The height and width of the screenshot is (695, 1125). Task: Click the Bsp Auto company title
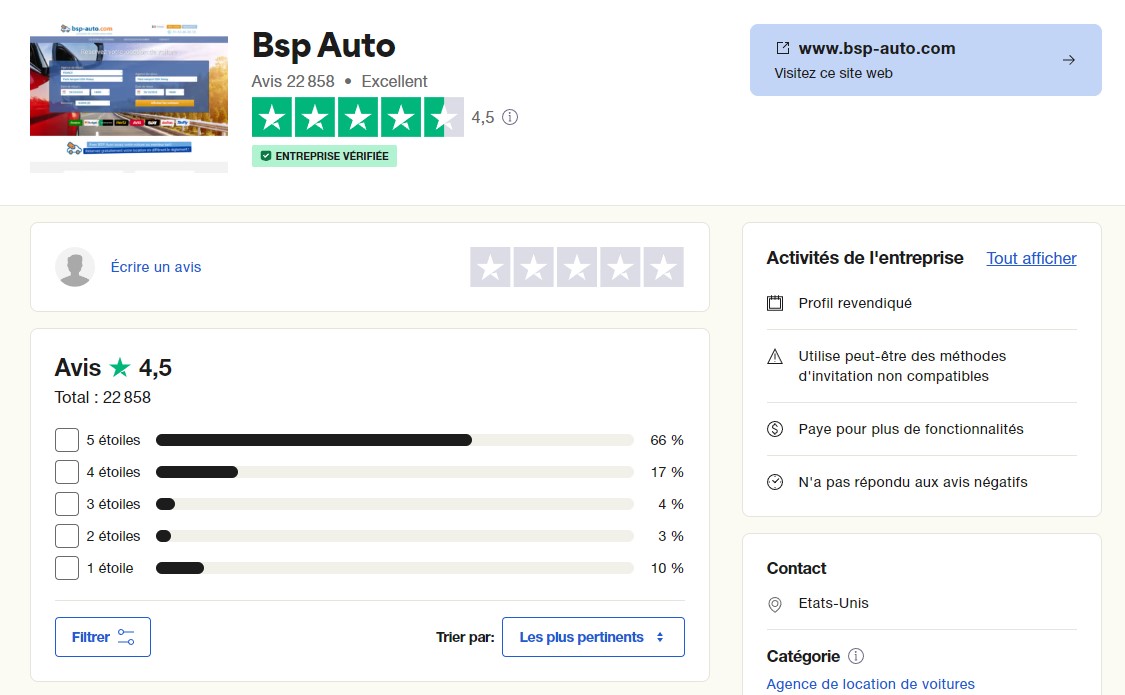point(324,46)
